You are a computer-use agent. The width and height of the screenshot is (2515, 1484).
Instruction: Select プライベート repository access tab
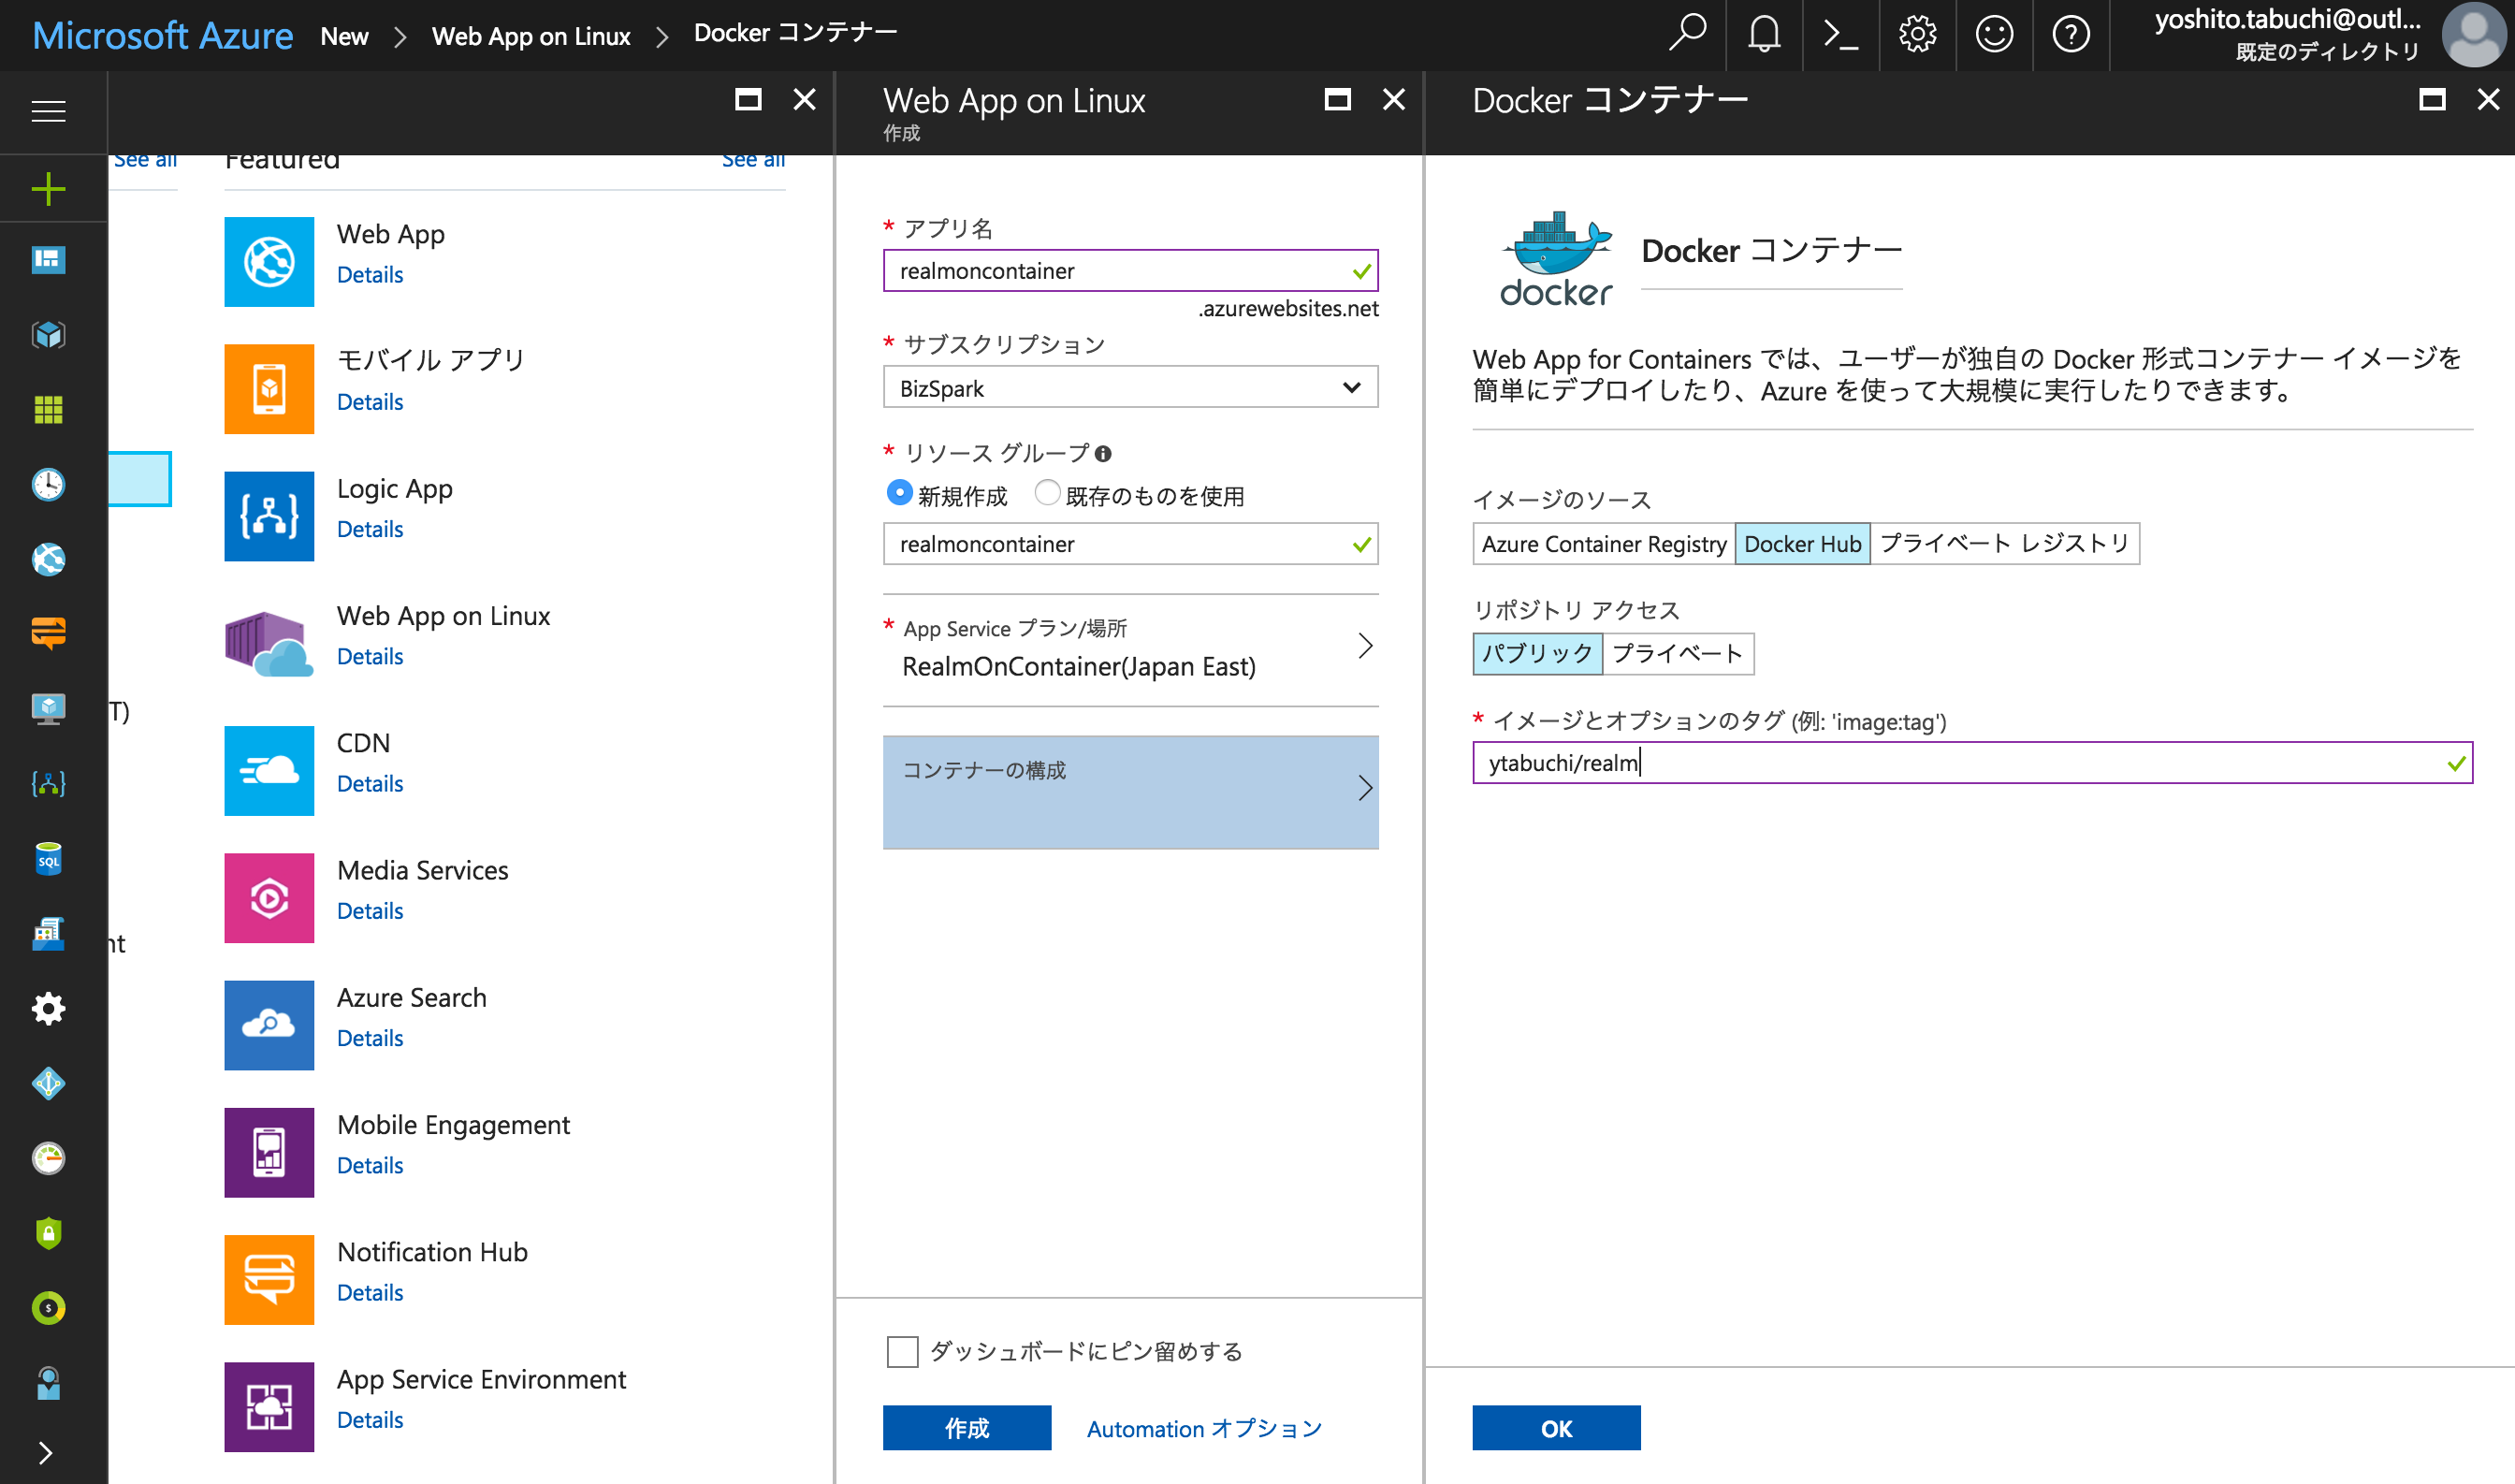(1676, 654)
